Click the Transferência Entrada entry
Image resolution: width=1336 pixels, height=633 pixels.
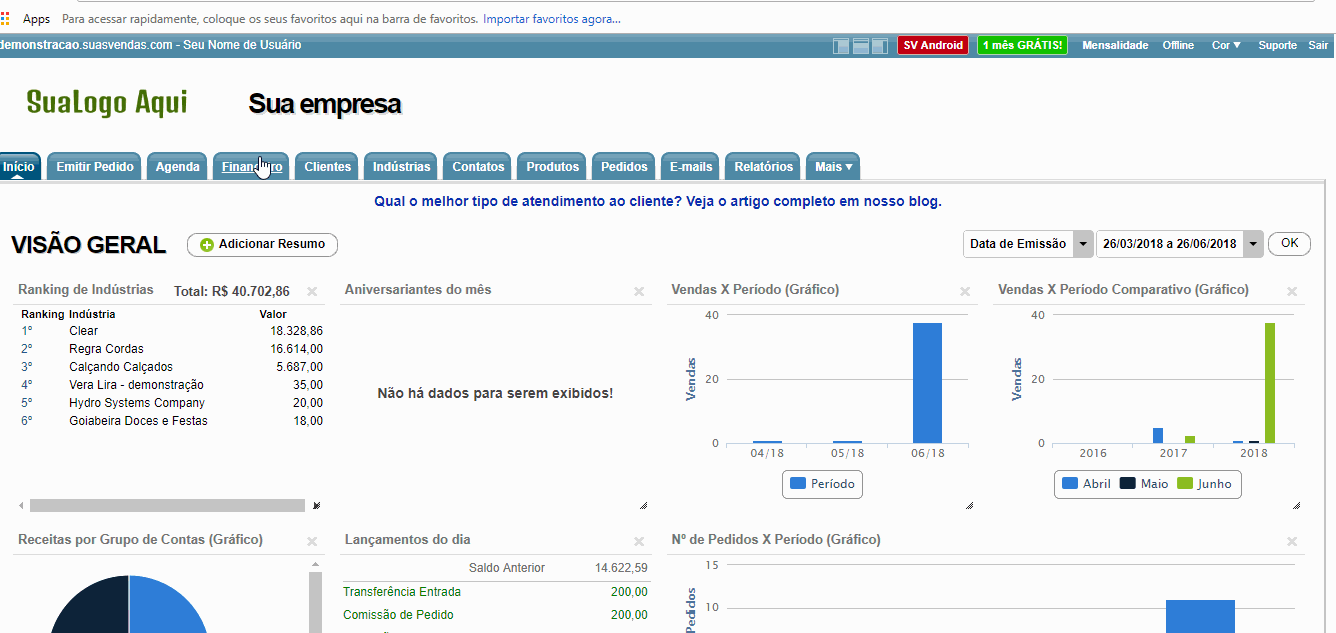coord(402,592)
